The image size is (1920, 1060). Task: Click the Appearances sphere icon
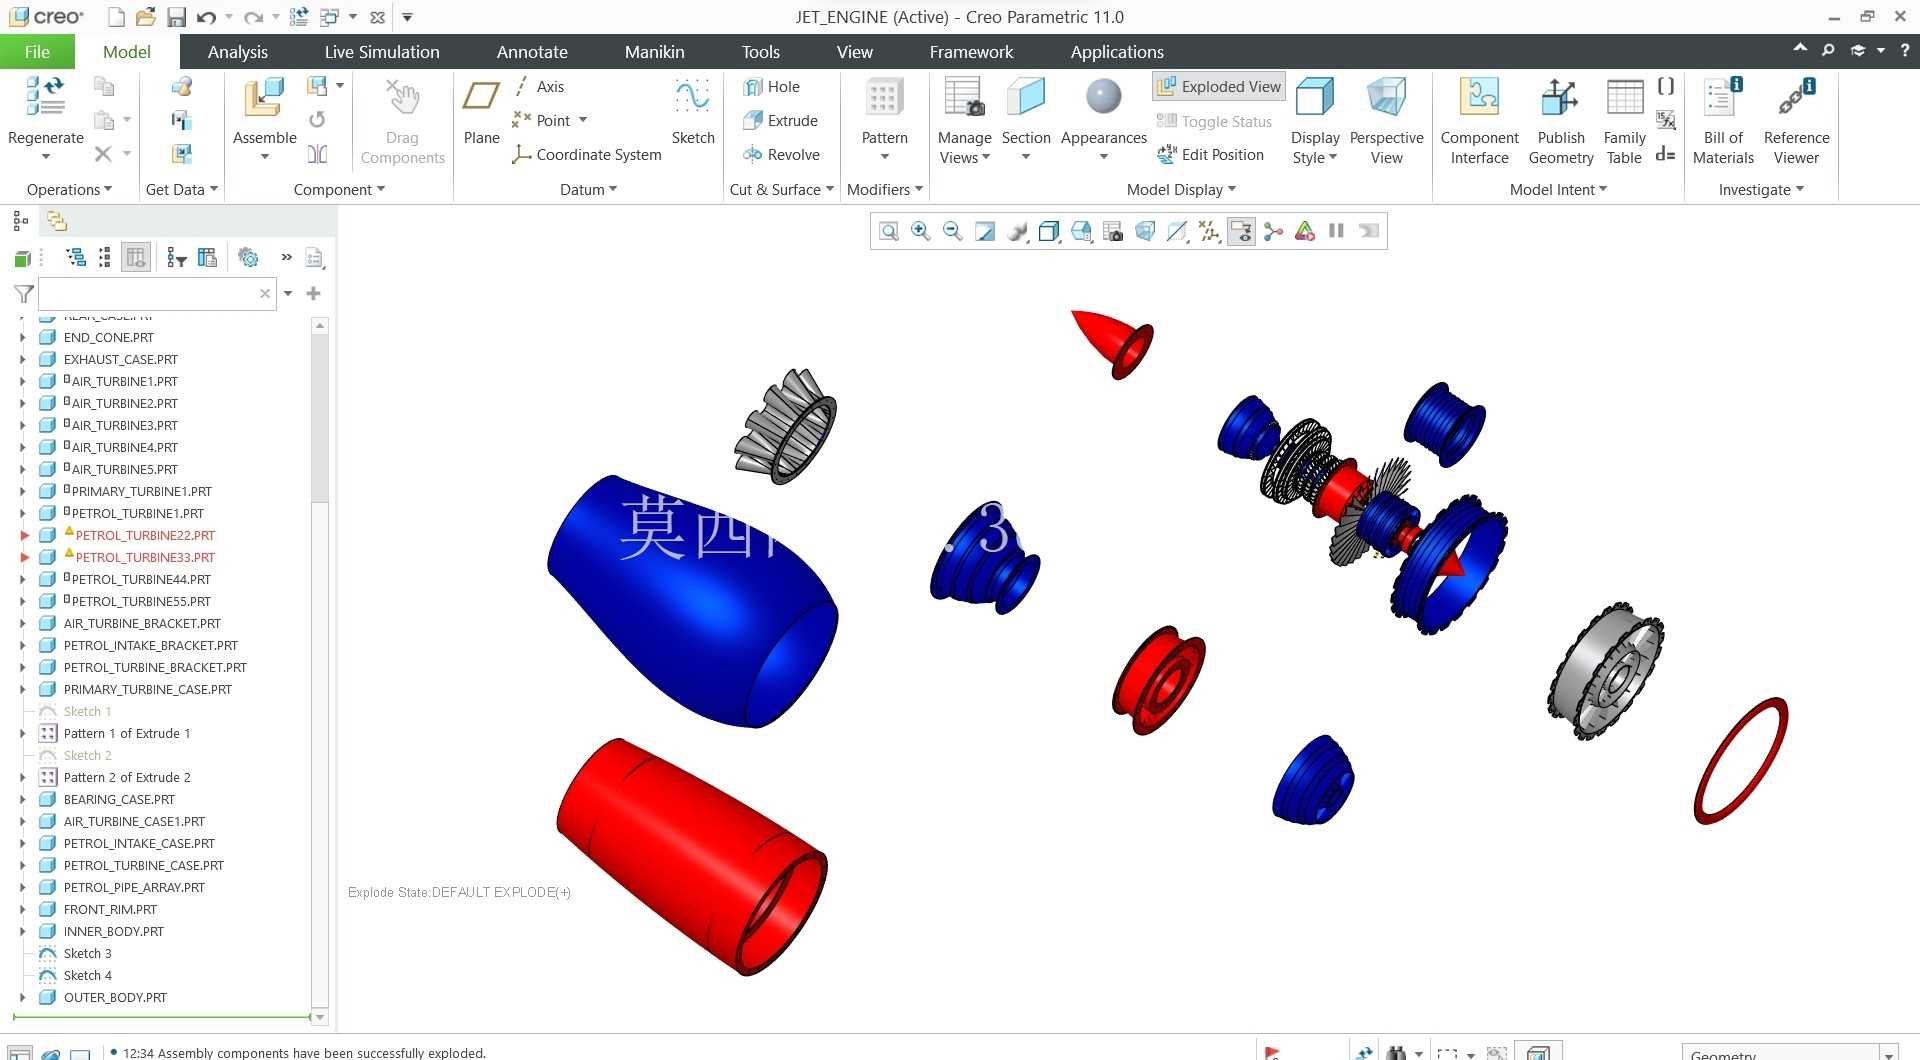click(1103, 98)
